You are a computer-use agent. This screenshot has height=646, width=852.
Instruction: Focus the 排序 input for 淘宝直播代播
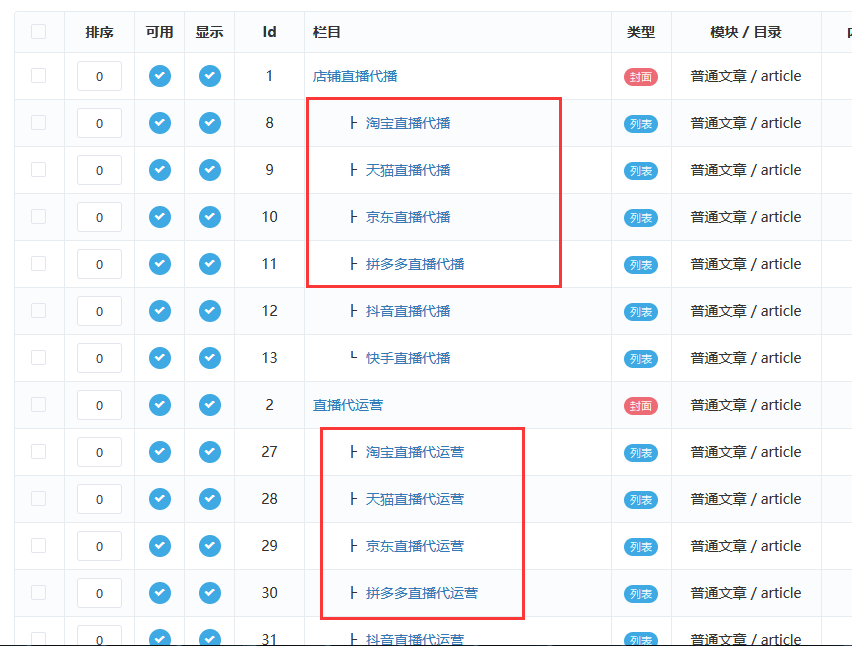click(99, 123)
